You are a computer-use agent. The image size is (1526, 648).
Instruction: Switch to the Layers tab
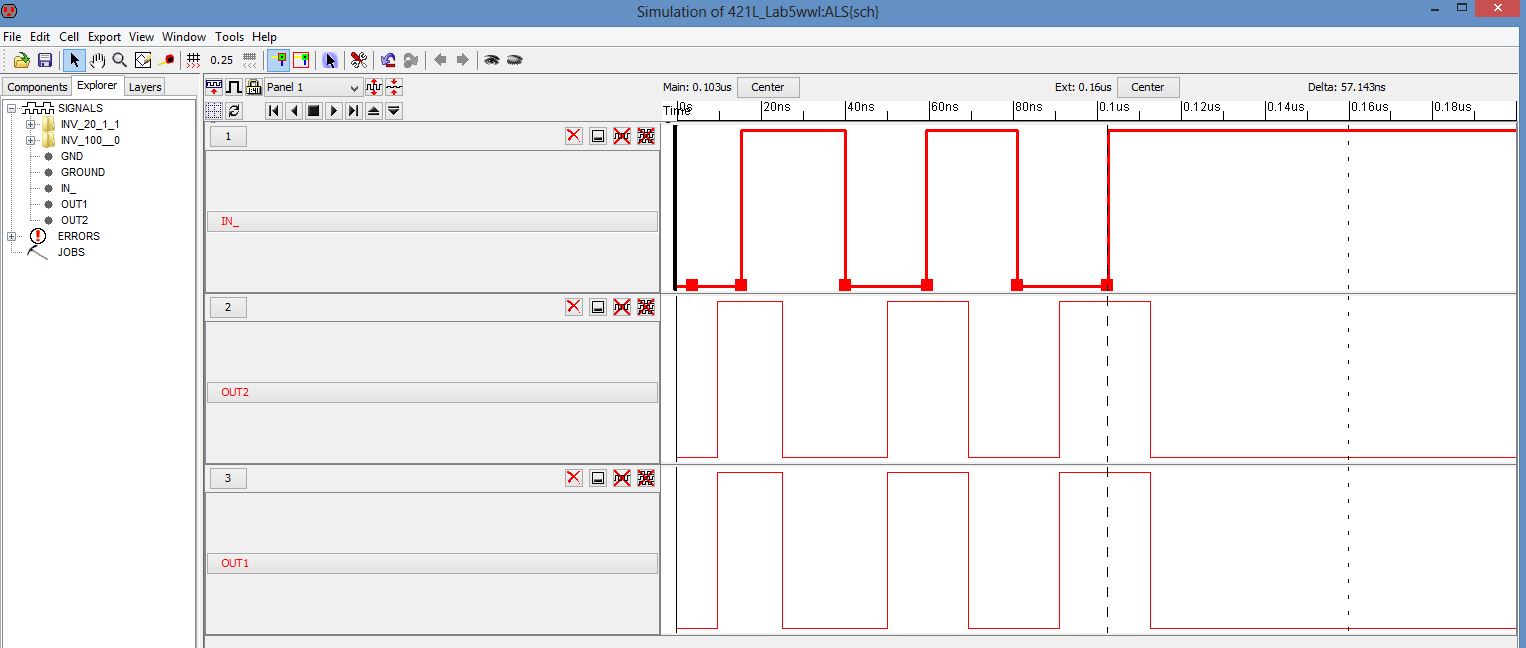click(x=145, y=87)
